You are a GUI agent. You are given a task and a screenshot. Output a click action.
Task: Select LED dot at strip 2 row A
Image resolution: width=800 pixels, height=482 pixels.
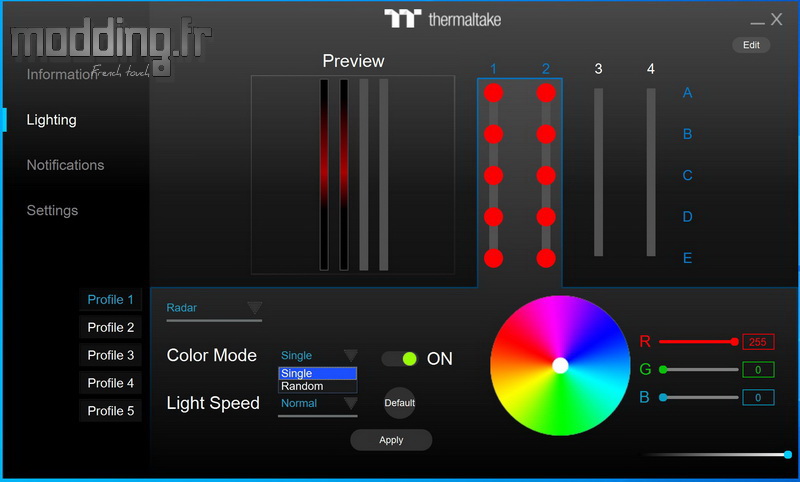(x=546, y=93)
